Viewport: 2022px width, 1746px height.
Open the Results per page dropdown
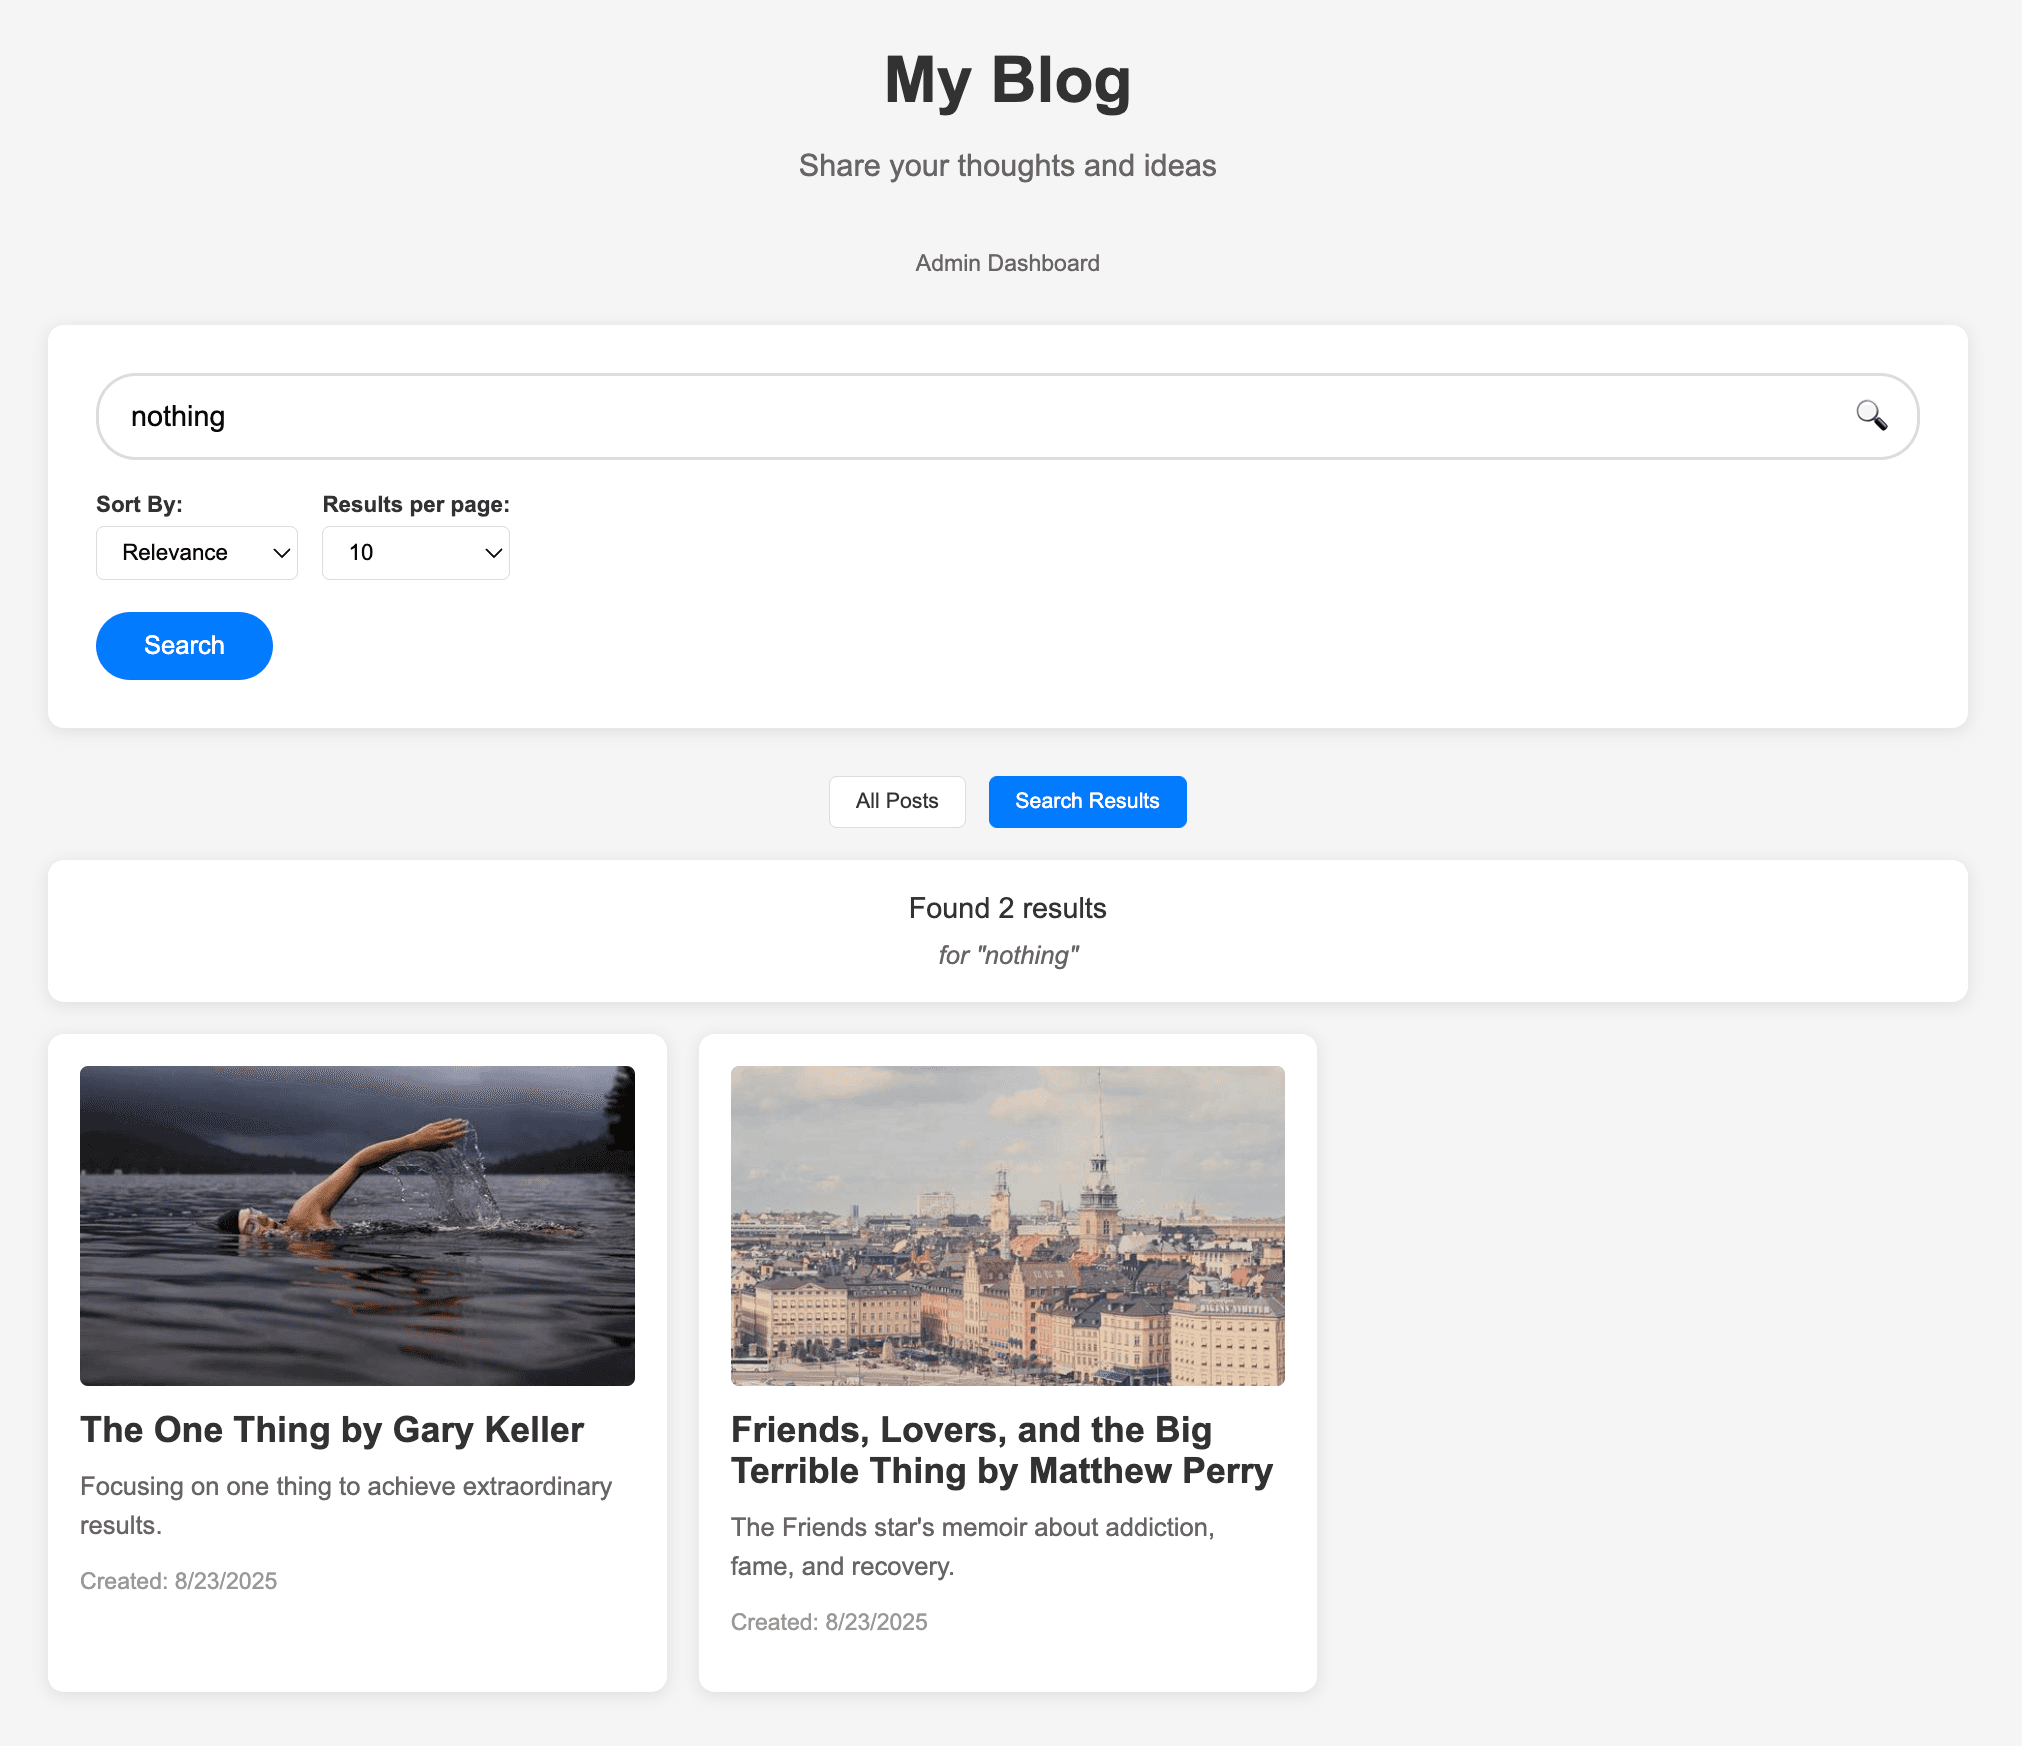tap(416, 553)
